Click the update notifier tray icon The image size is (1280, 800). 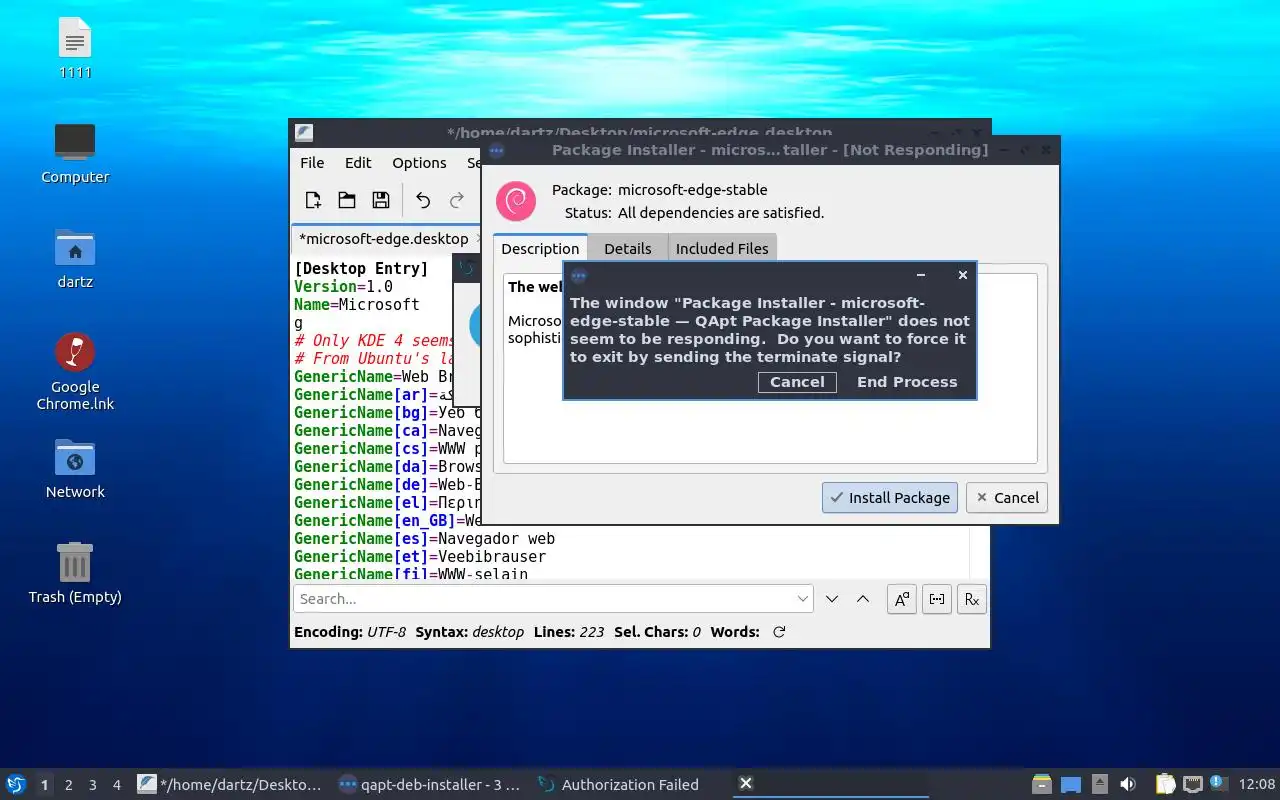1219,783
